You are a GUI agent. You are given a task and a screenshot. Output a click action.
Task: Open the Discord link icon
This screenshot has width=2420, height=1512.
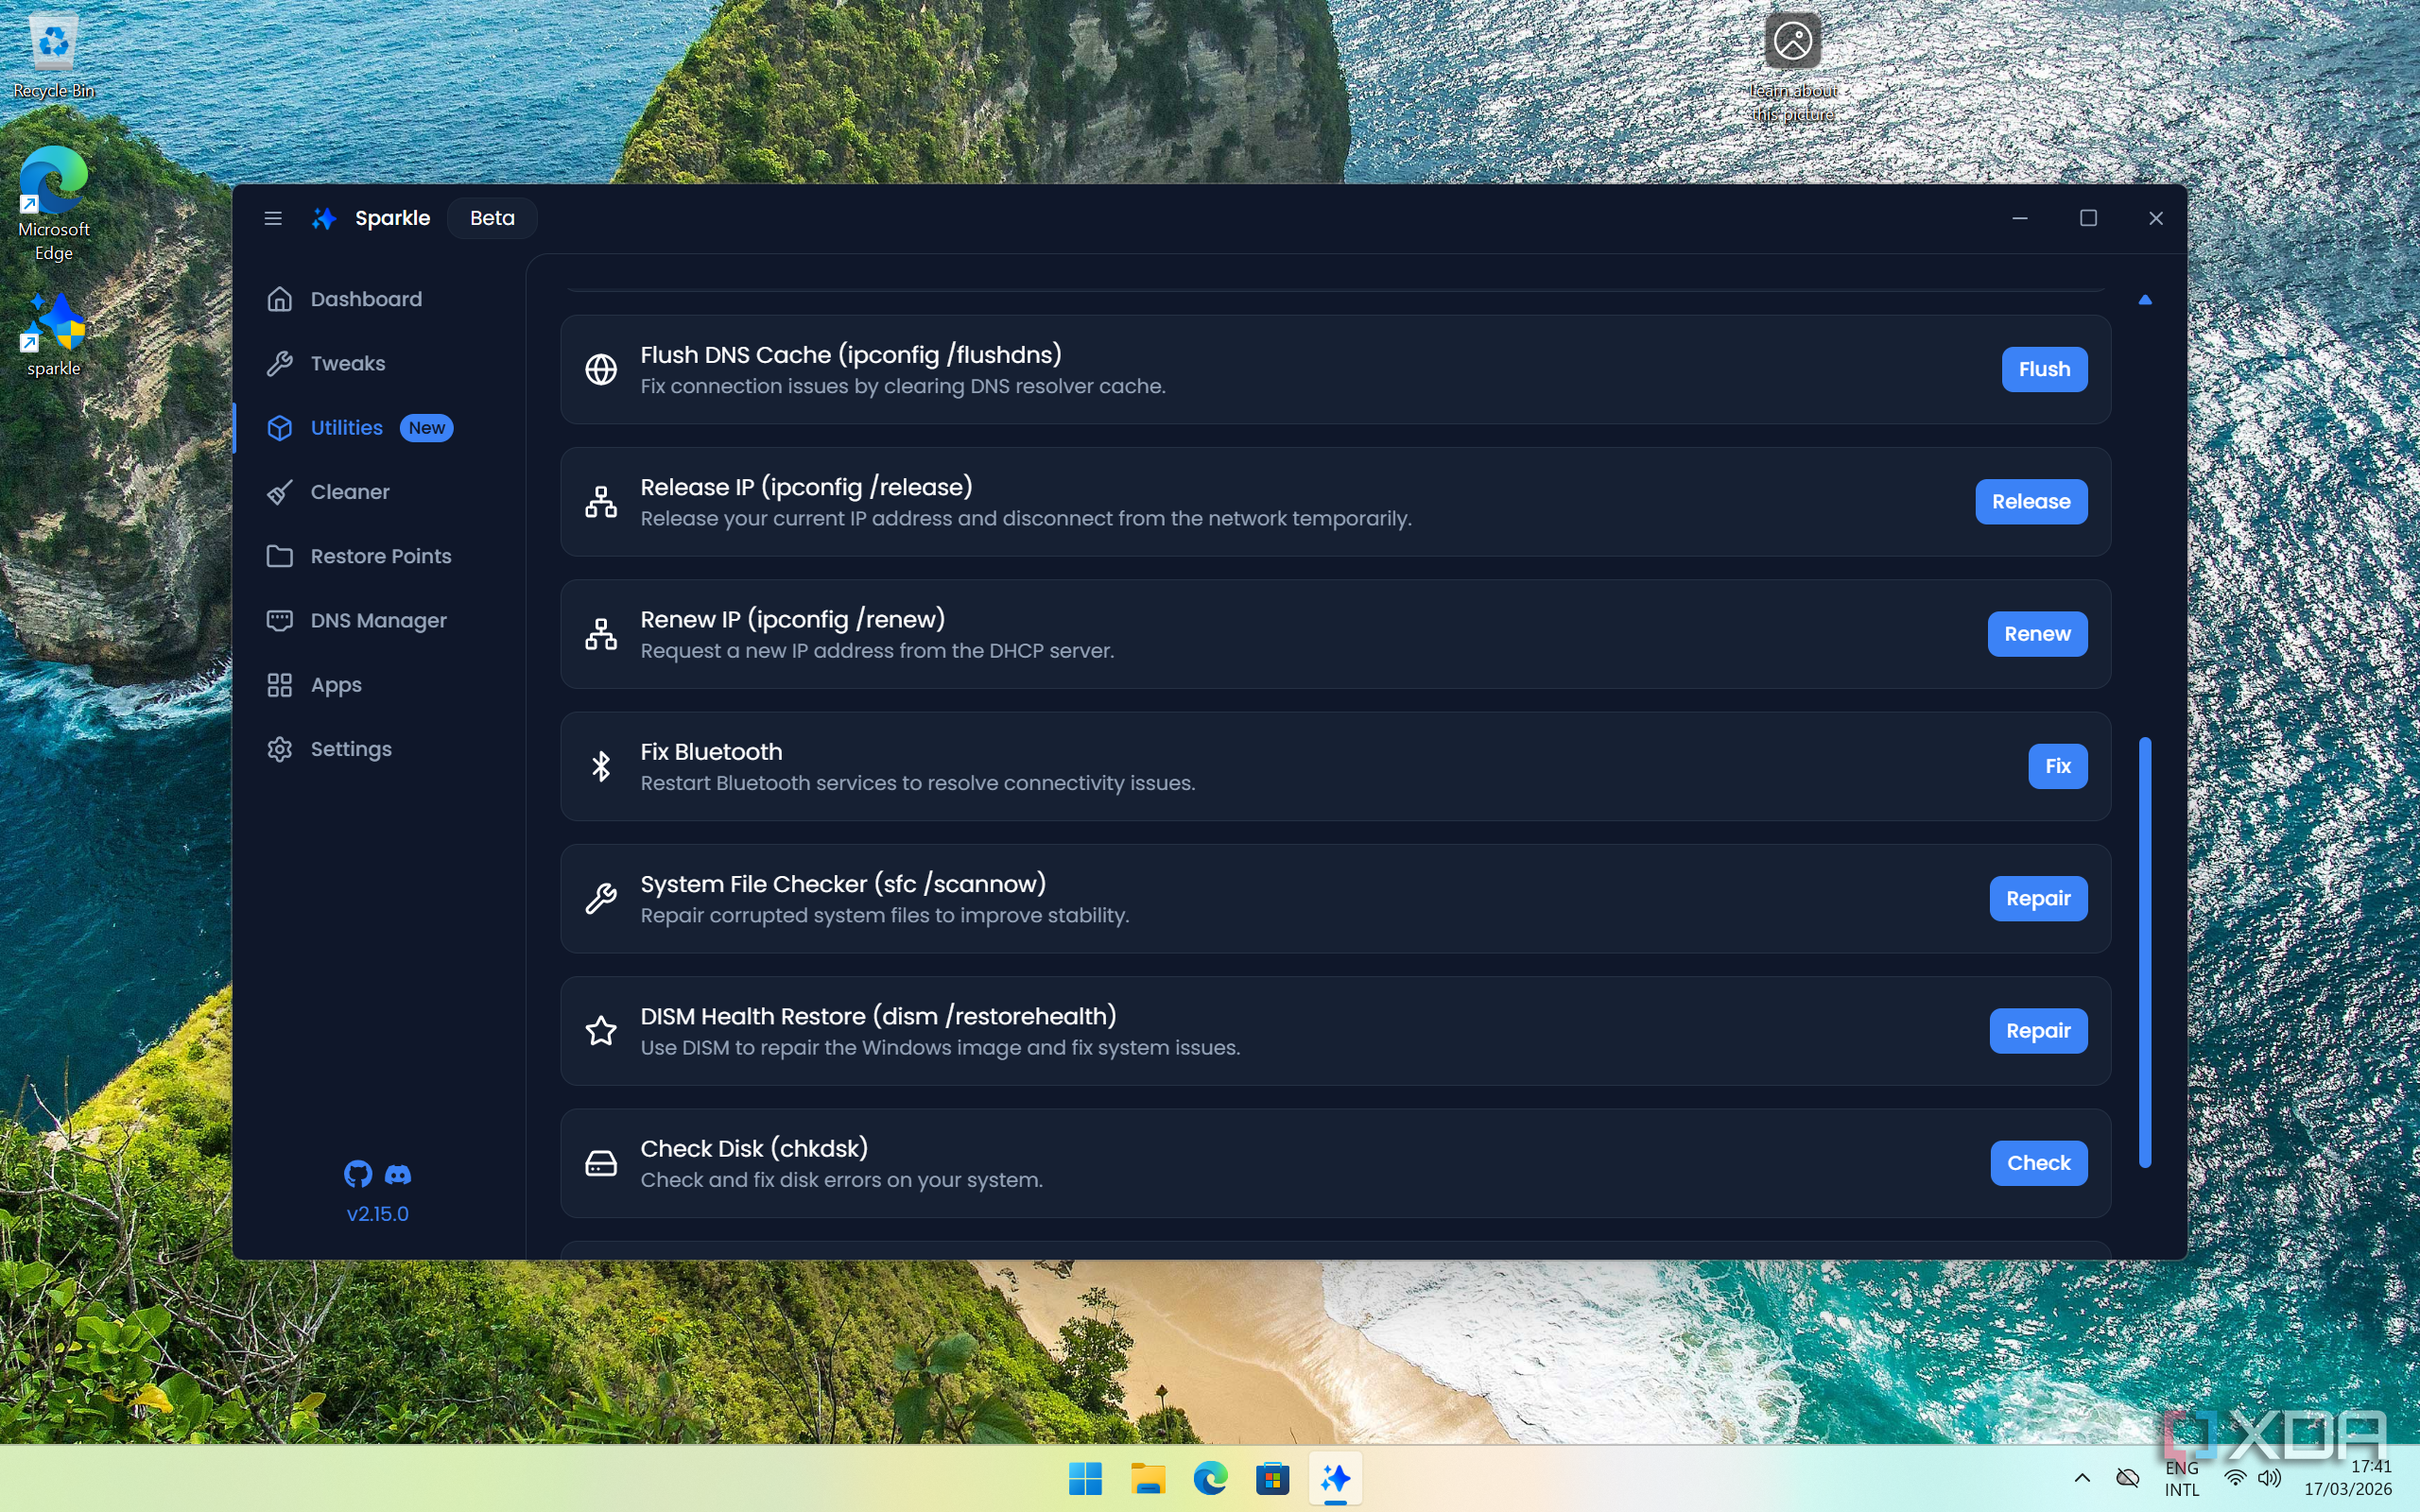398,1174
